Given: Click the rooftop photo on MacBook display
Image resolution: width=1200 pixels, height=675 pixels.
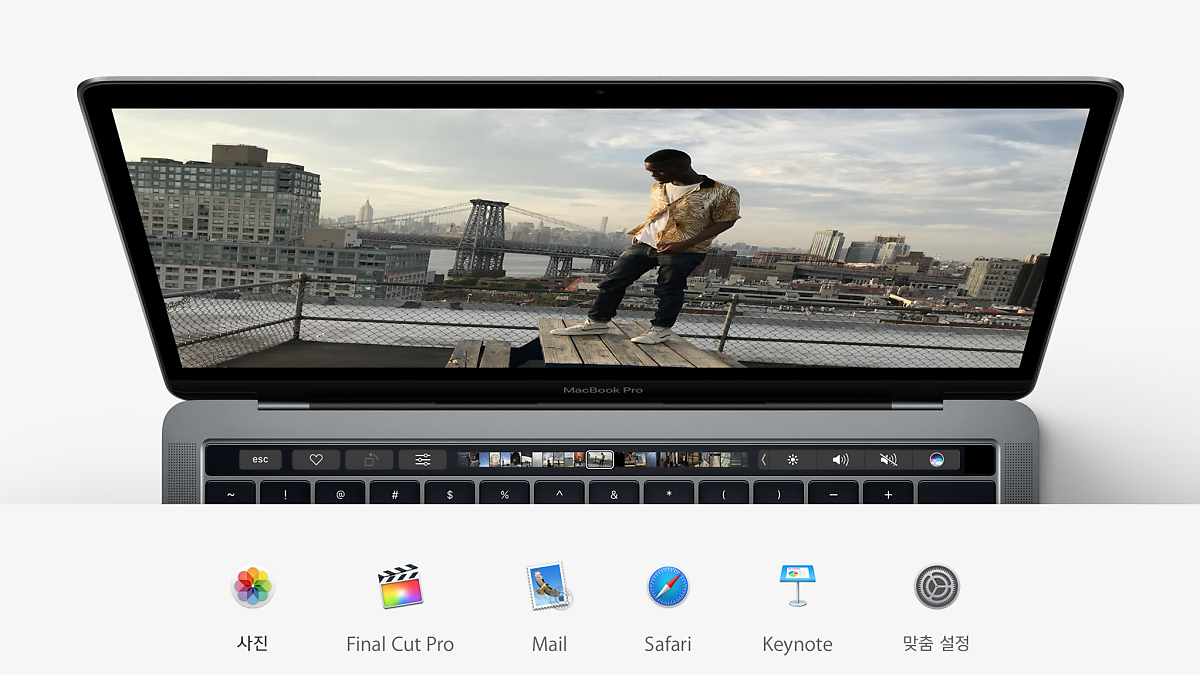Looking at the screenshot, I should 600,238.
